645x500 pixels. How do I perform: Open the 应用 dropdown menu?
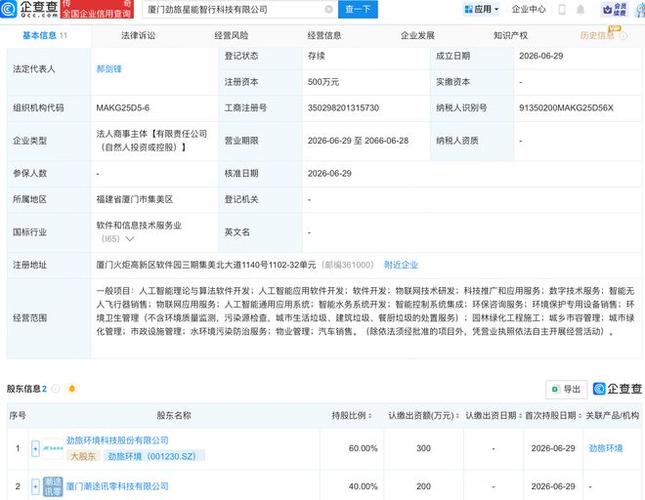click(481, 9)
